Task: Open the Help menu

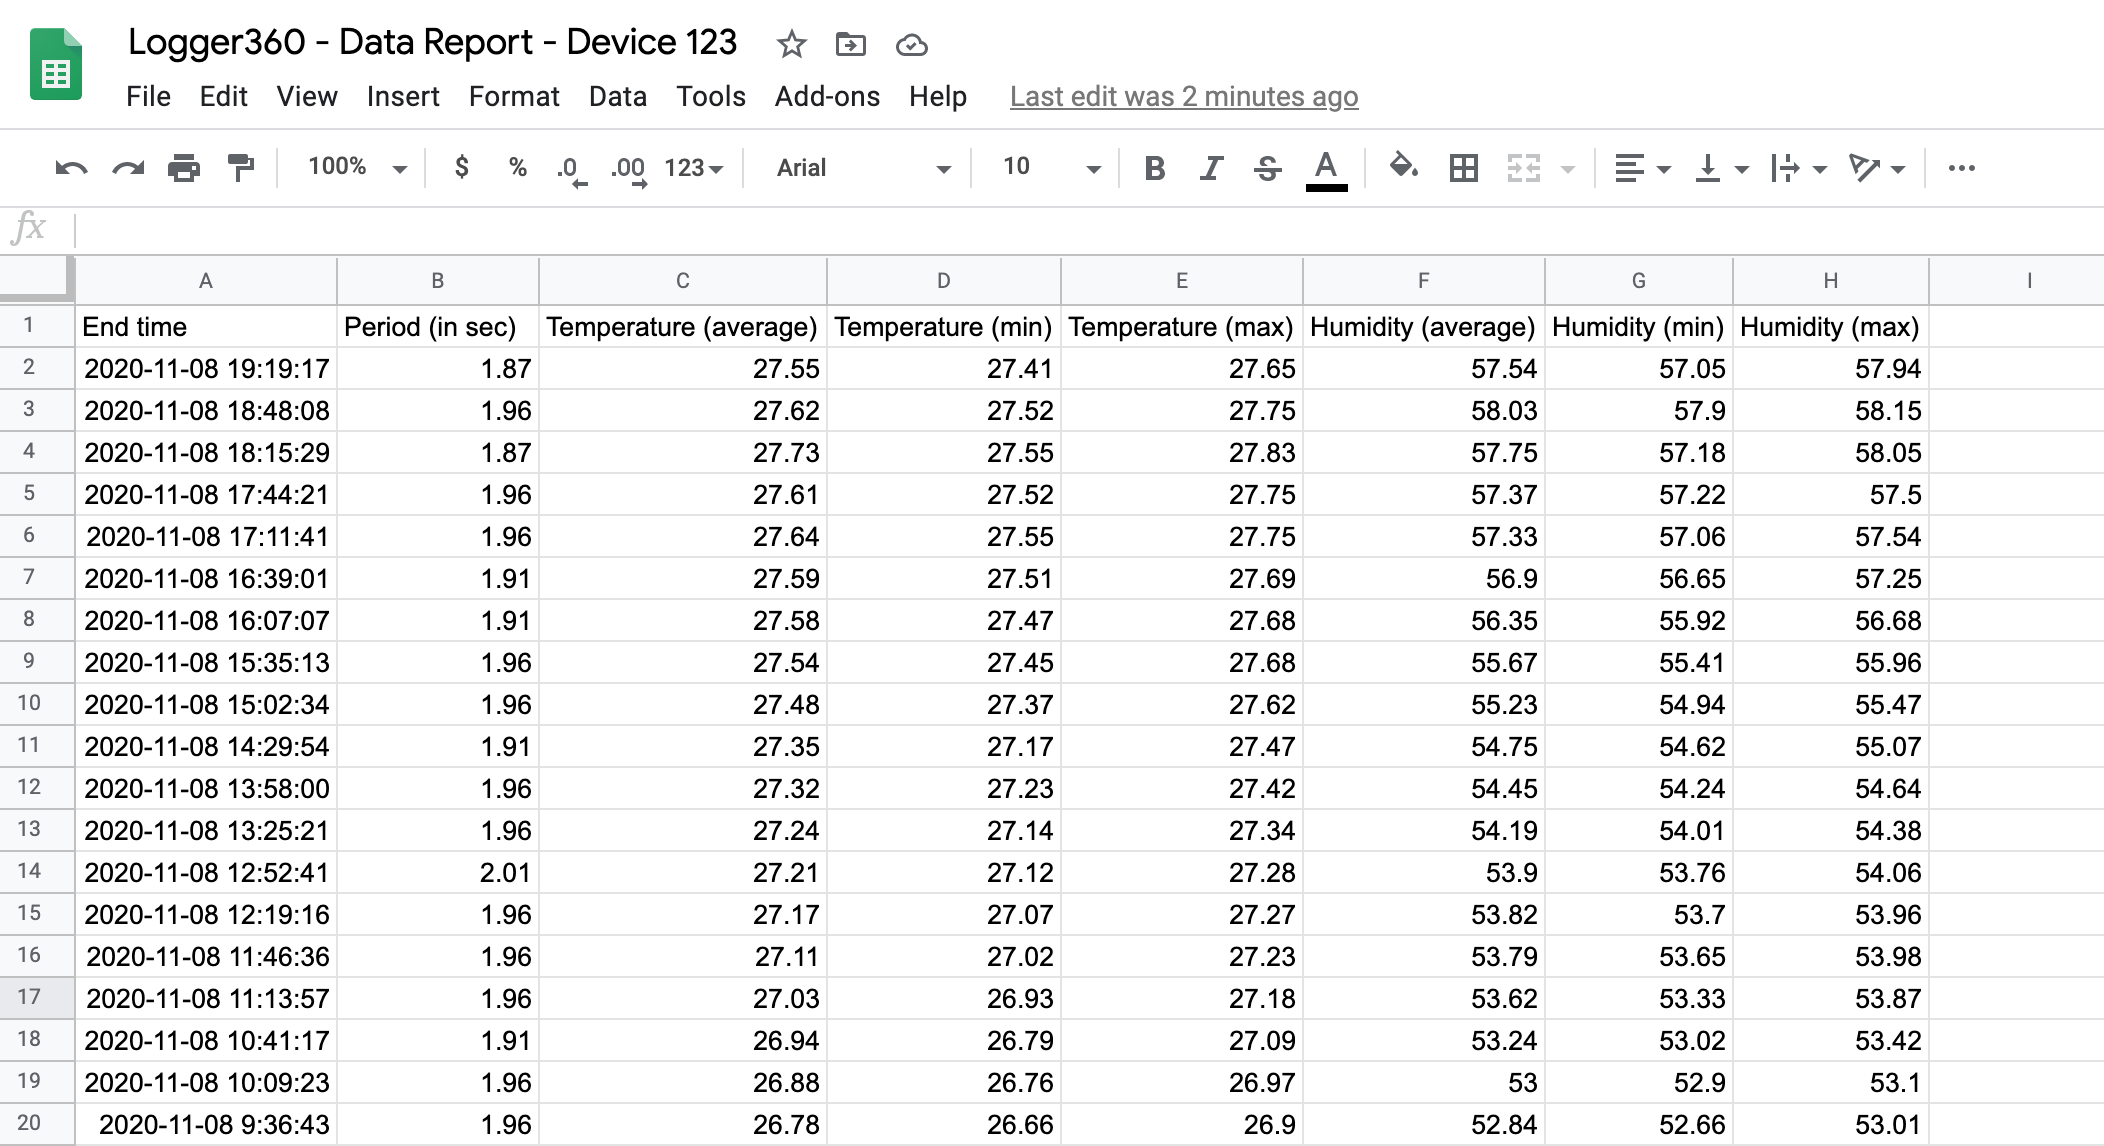Action: [937, 96]
